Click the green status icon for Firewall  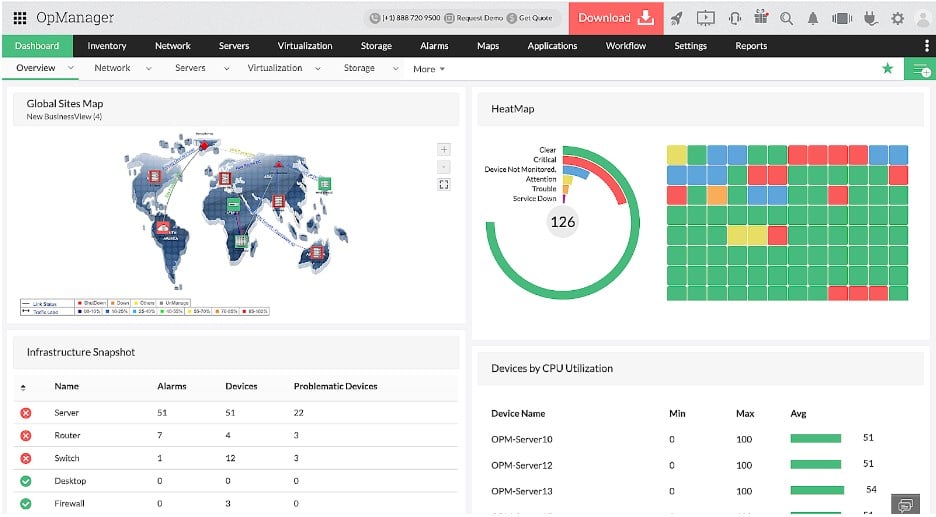pos(26,504)
